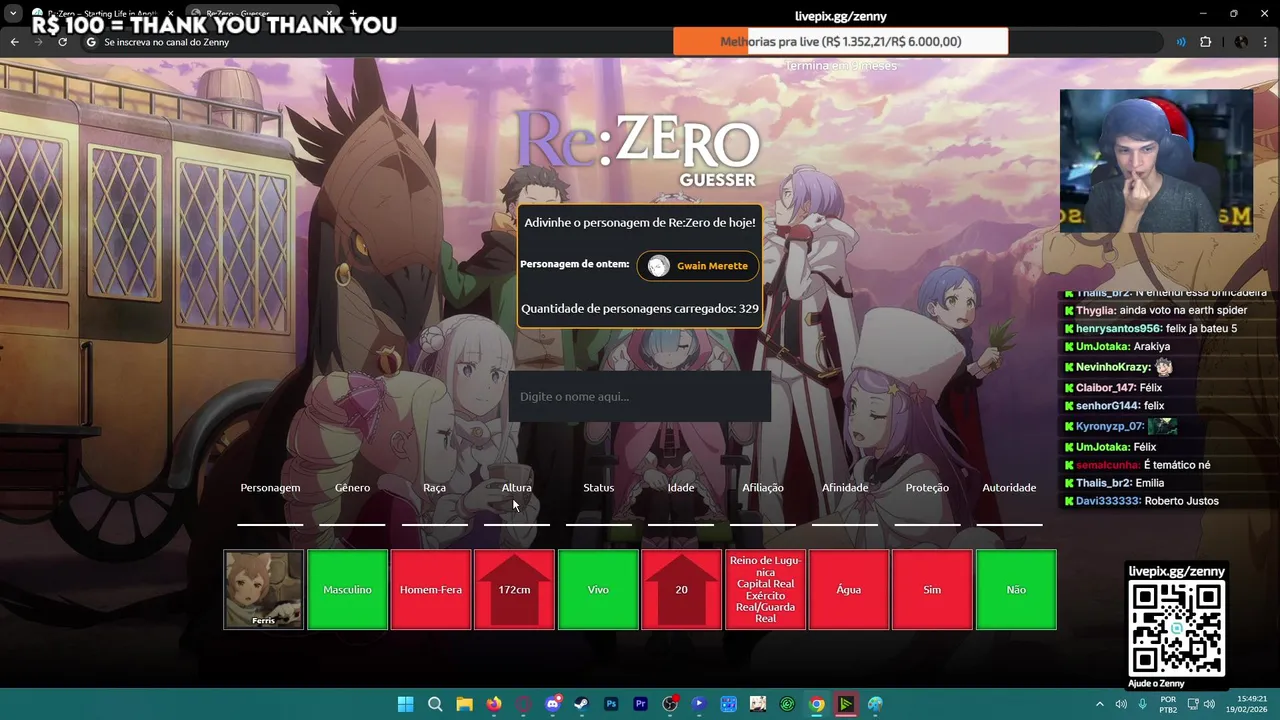Open the Chrome three-dot menu
This screenshot has width=1280, height=720.
(x=1267, y=42)
